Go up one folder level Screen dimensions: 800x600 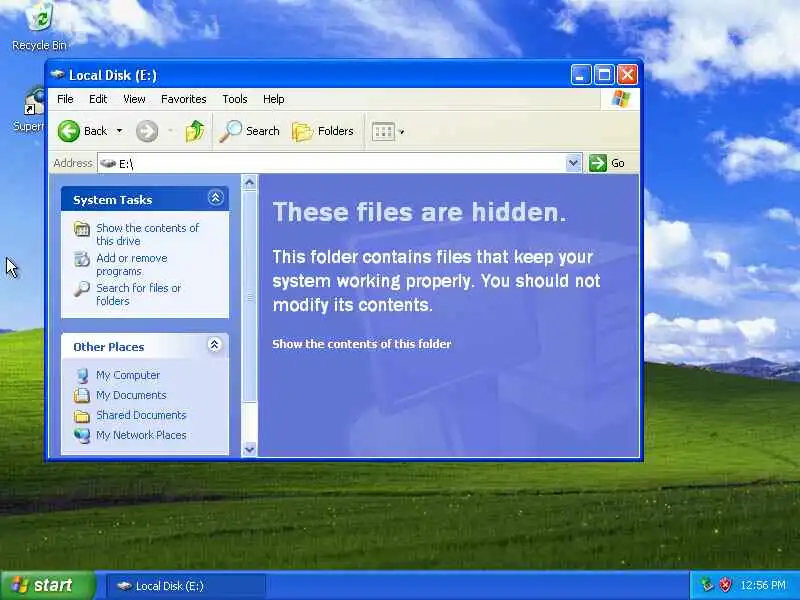(194, 131)
